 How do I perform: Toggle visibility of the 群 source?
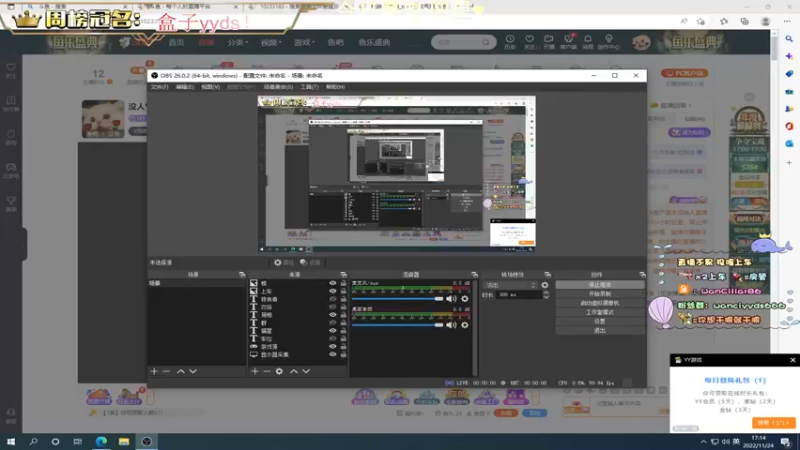(x=333, y=322)
